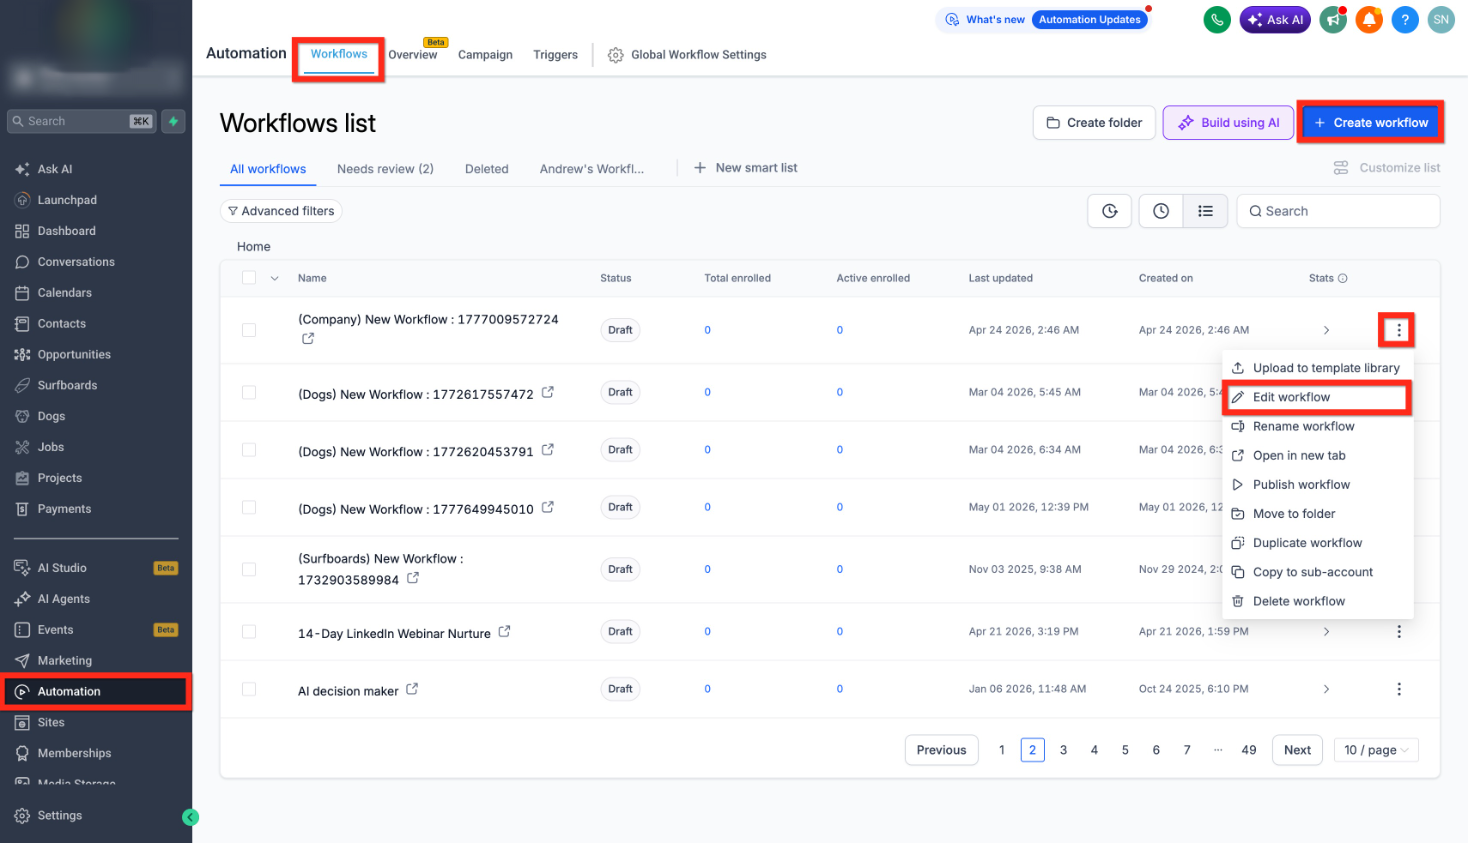Screen dimensions: 1468x843
Task: Check the AI decision maker row
Action: click(249, 689)
